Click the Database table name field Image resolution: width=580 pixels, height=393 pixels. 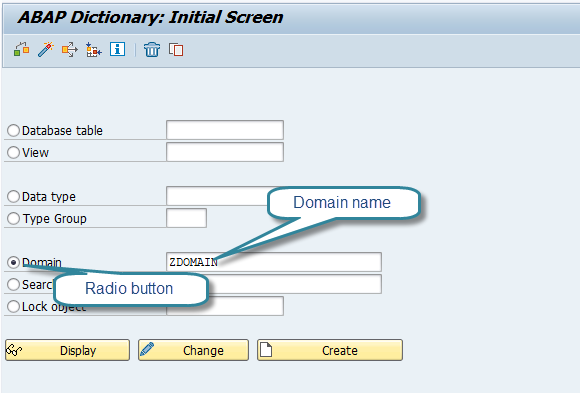[225, 130]
